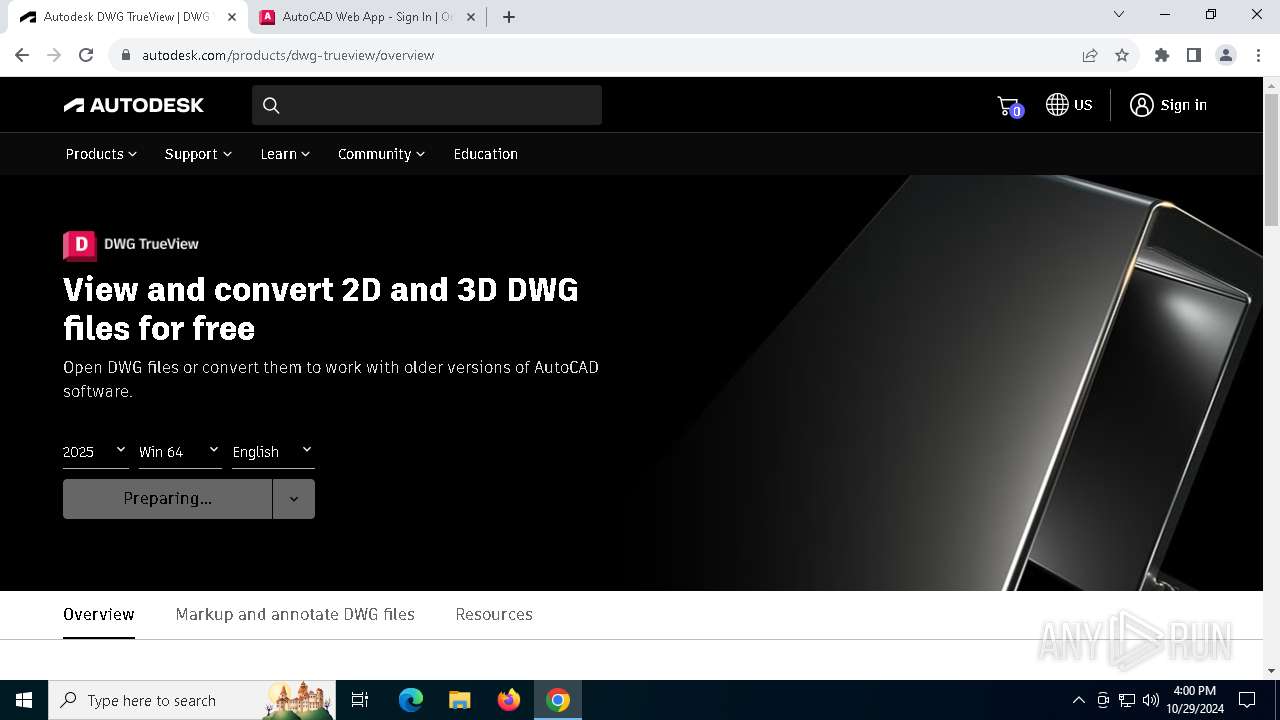Click the Preparing... download button
The height and width of the screenshot is (720, 1280).
(x=167, y=499)
